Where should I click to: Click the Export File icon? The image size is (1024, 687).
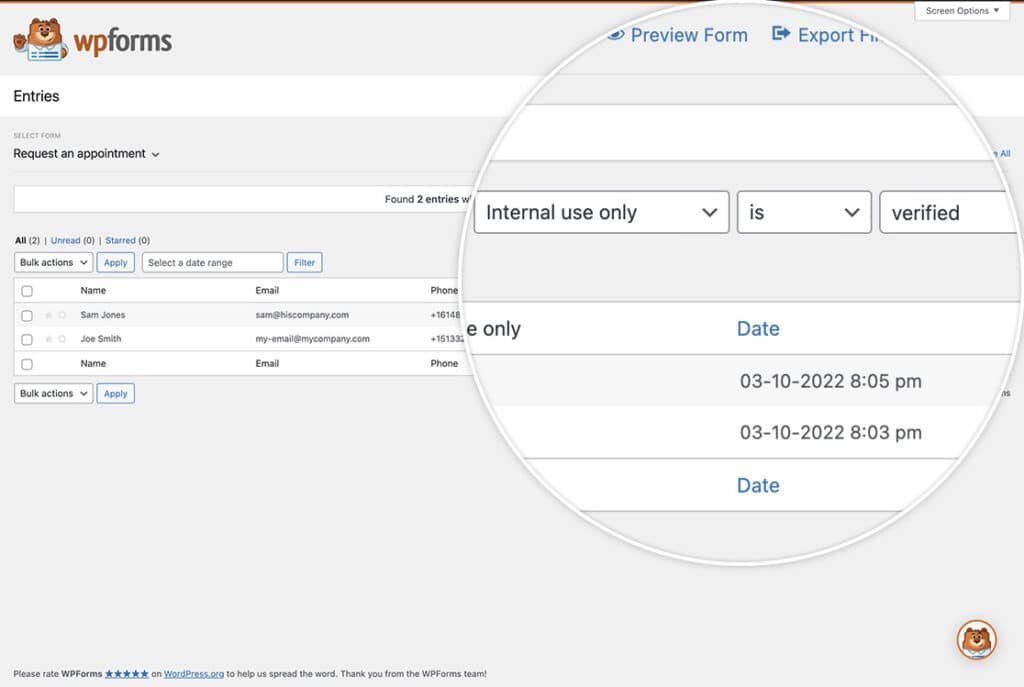tap(782, 33)
